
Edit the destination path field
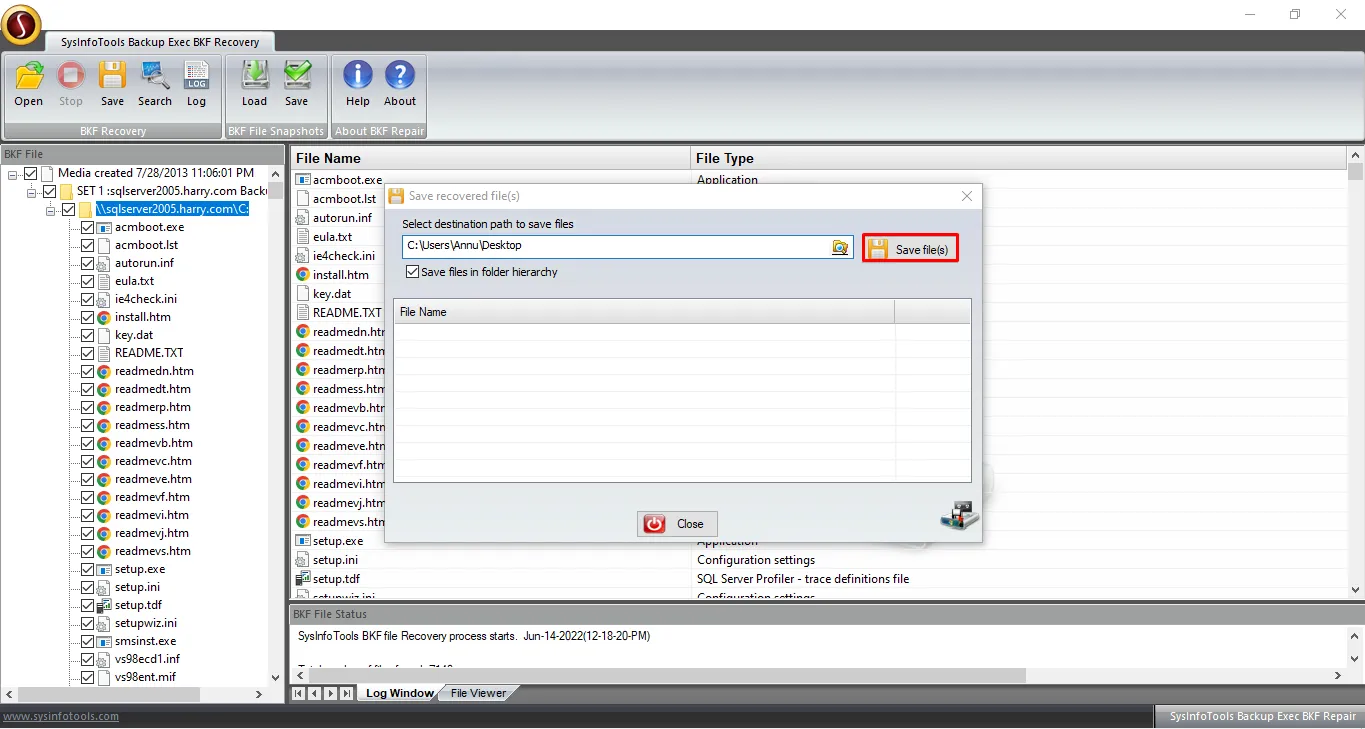point(617,246)
